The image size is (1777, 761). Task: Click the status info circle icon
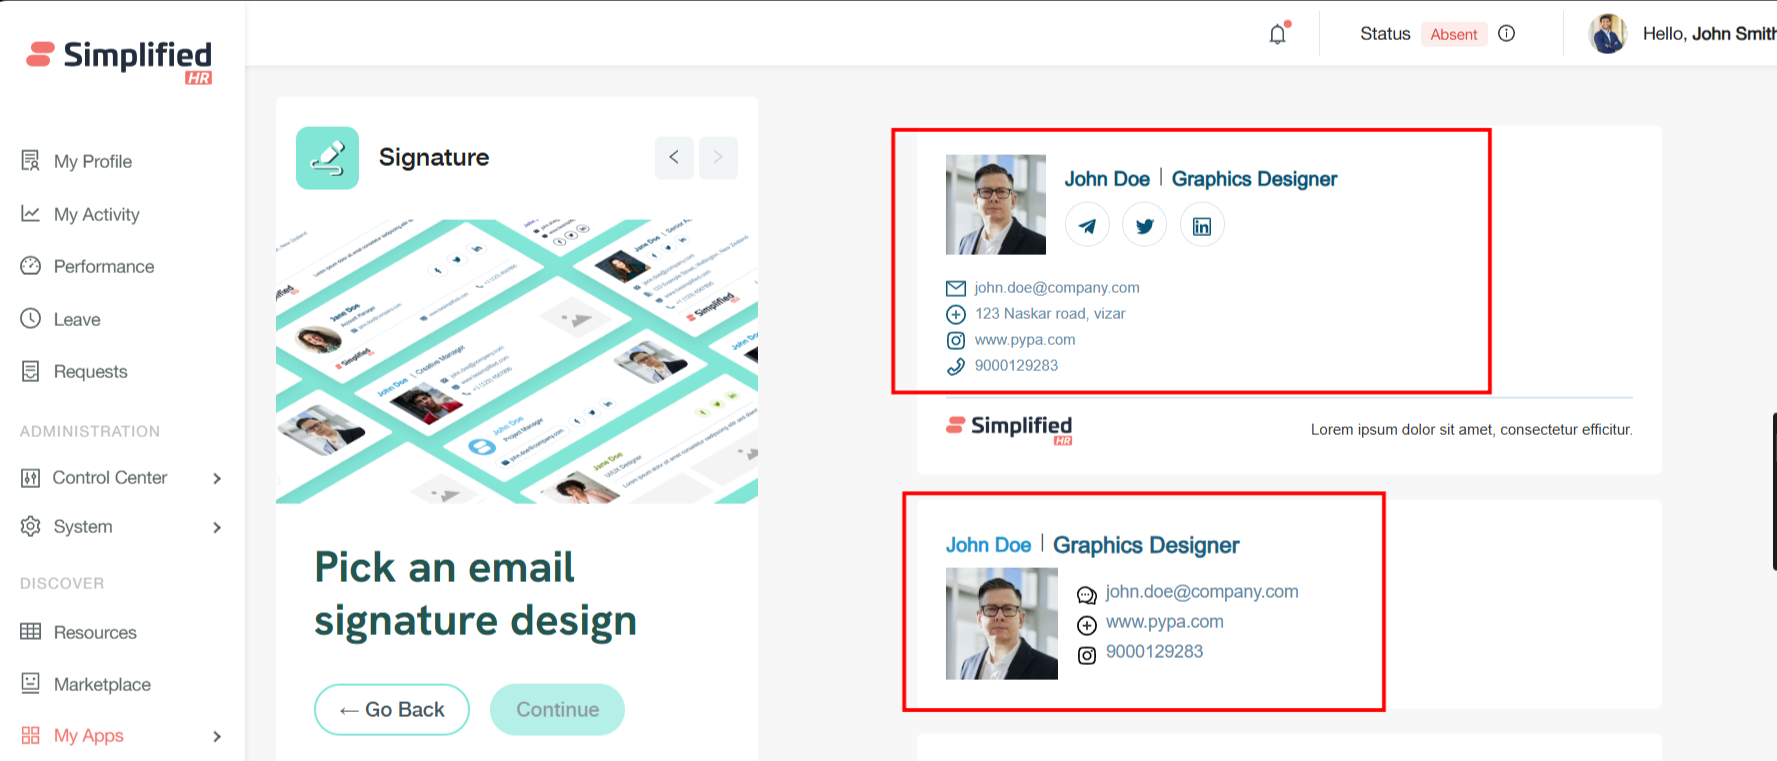point(1507,33)
